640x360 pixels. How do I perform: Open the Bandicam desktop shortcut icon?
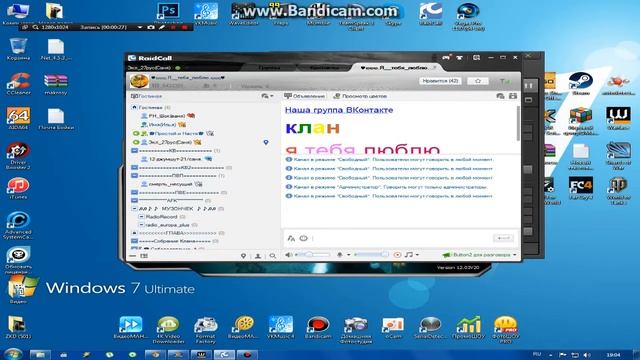[x=318, y=328]
